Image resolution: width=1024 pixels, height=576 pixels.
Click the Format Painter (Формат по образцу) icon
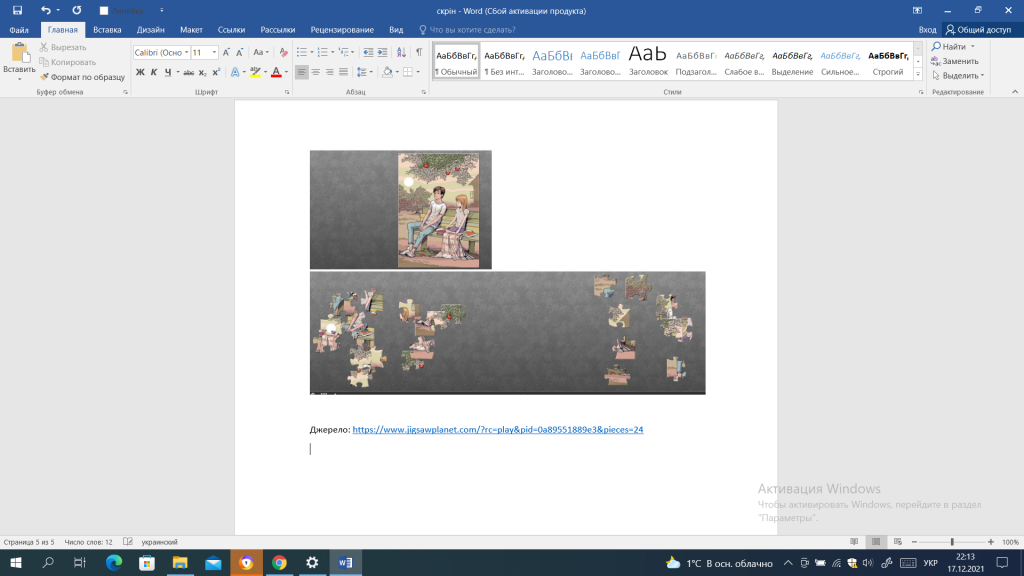pyautogui.click(x=44, y=76)
